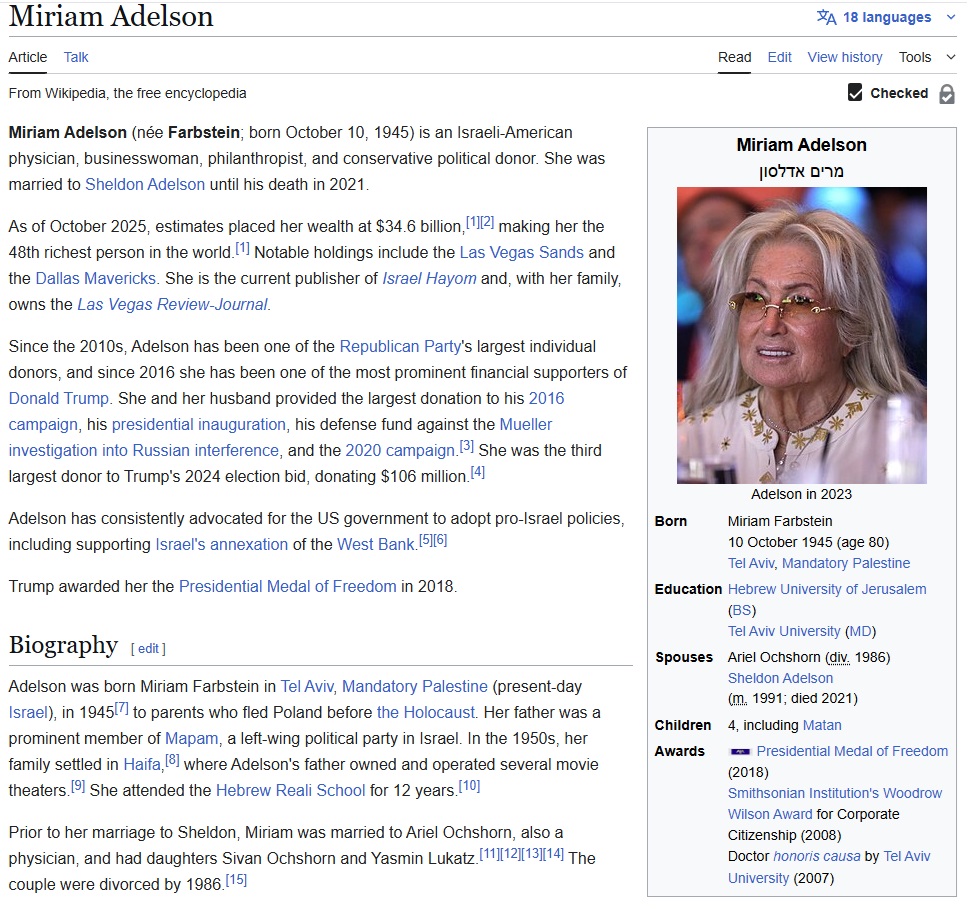This screenshot has height=909, width=979.
Task: Open the Matan link under Children
Action: [822, 725]
